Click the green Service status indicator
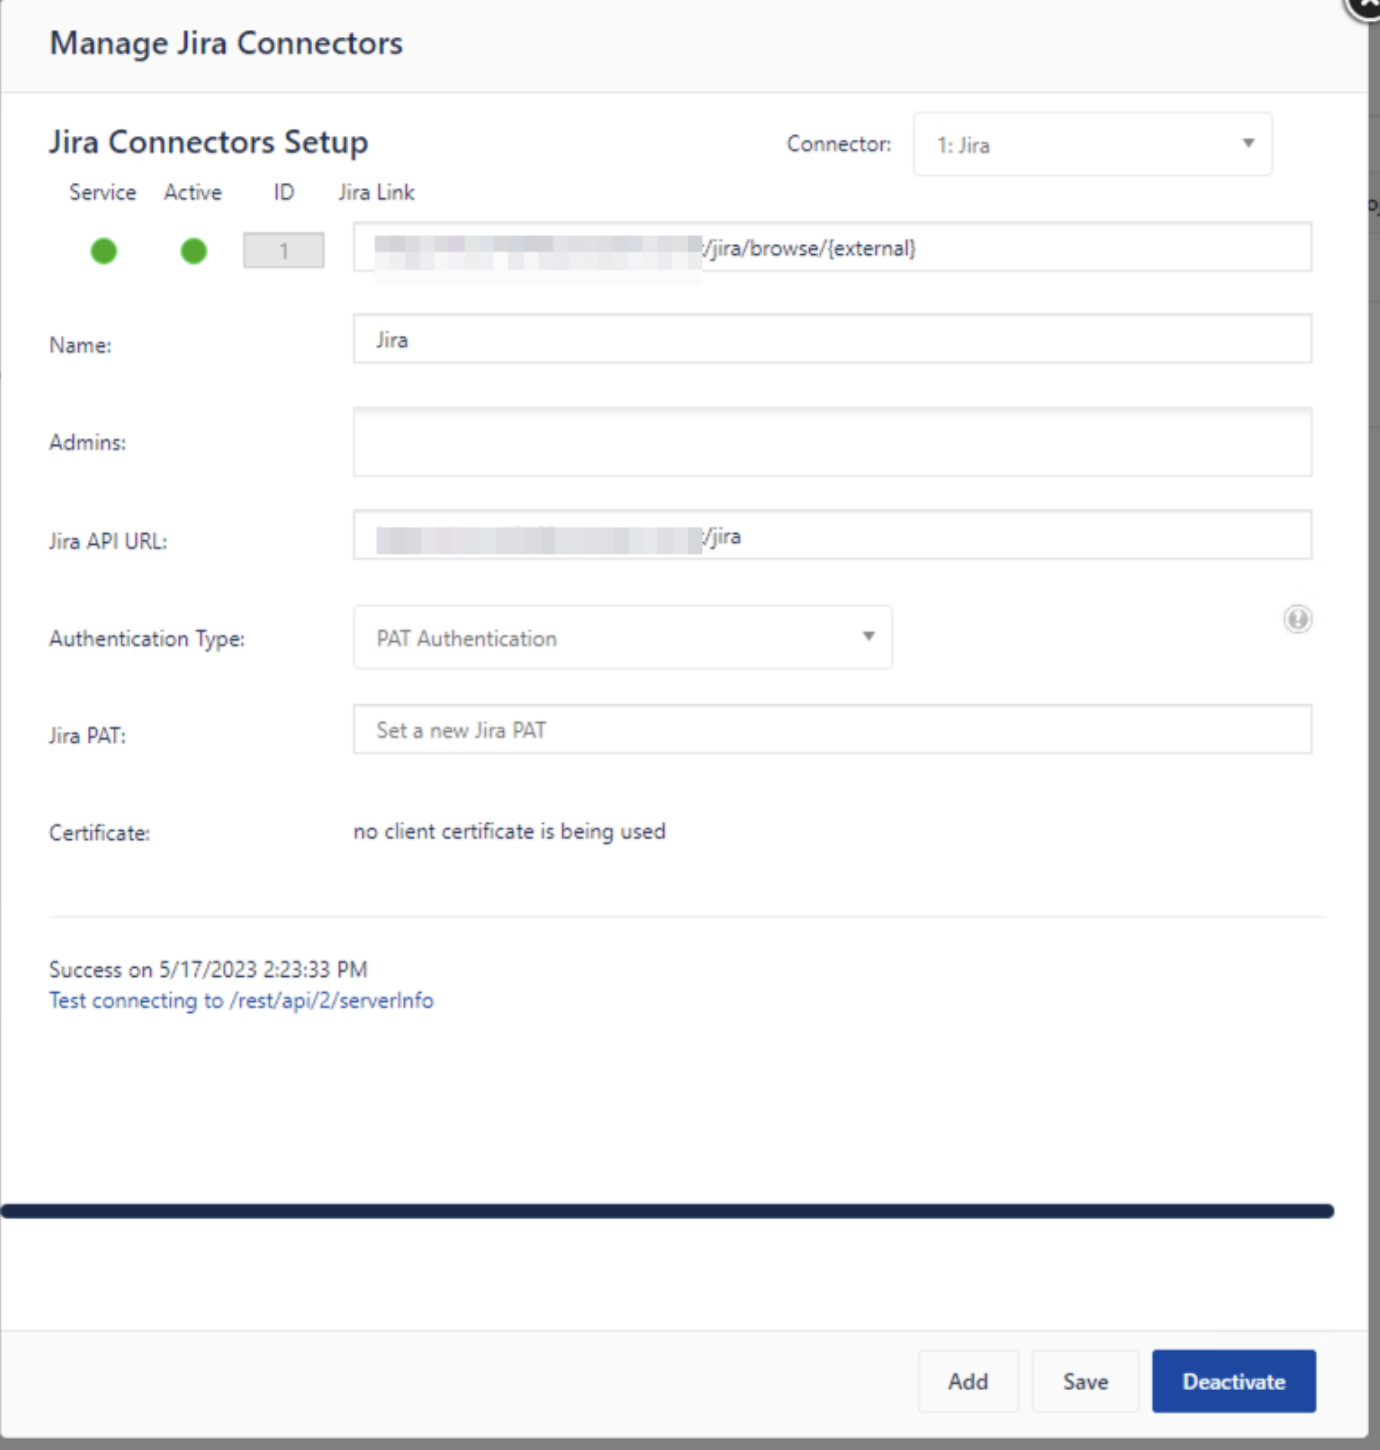The height and width of the screenshot is (1450, 1380). tap(104, 251)
